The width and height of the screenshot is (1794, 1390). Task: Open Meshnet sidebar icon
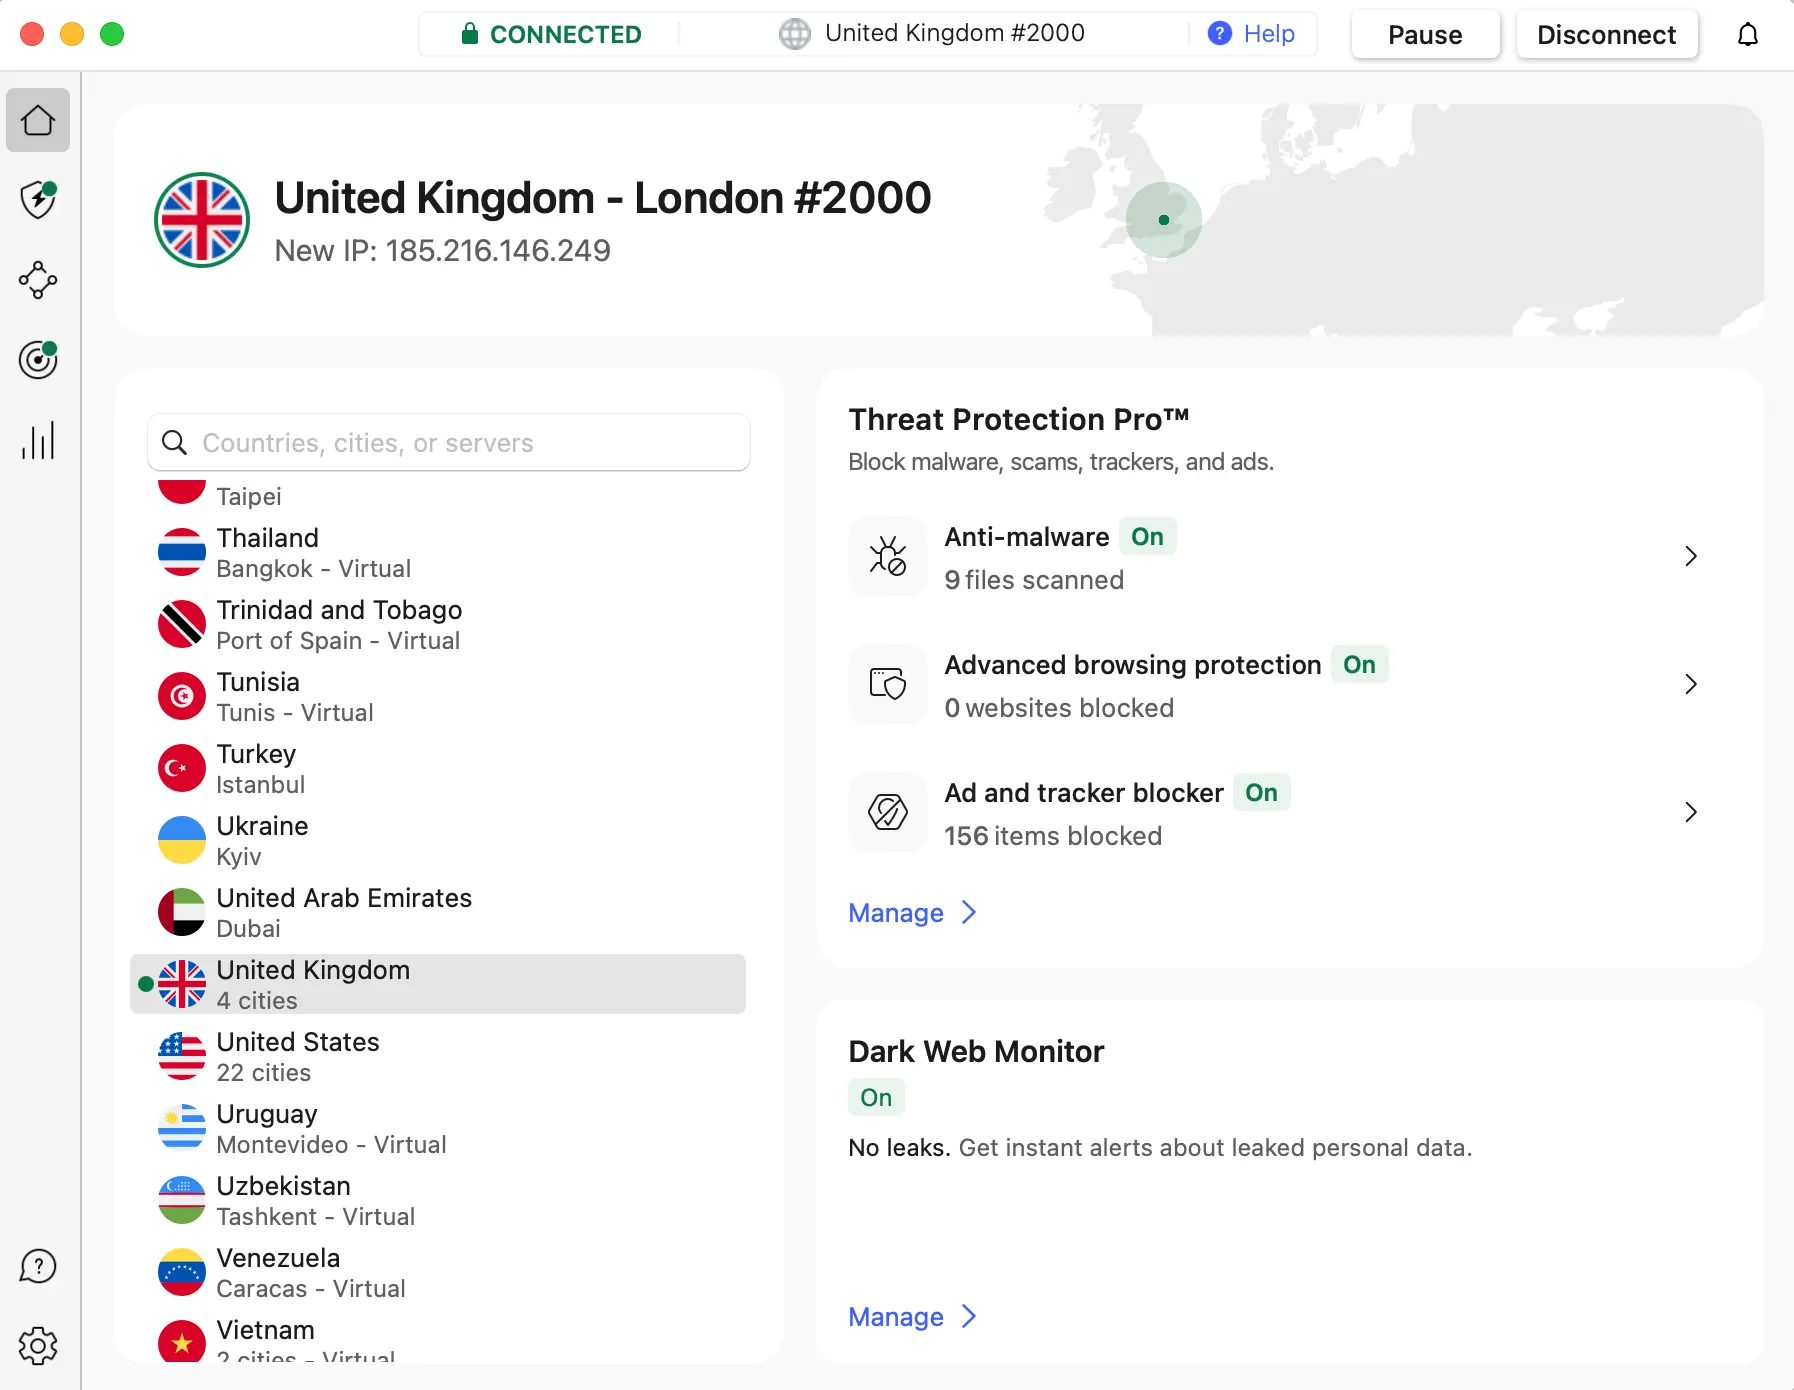(38, 280)
